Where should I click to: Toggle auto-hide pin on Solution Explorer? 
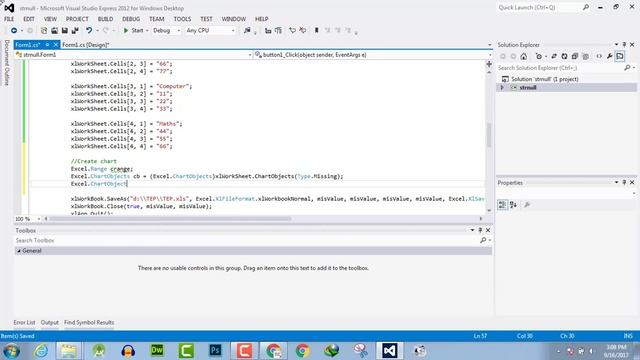tap(624, 44)
